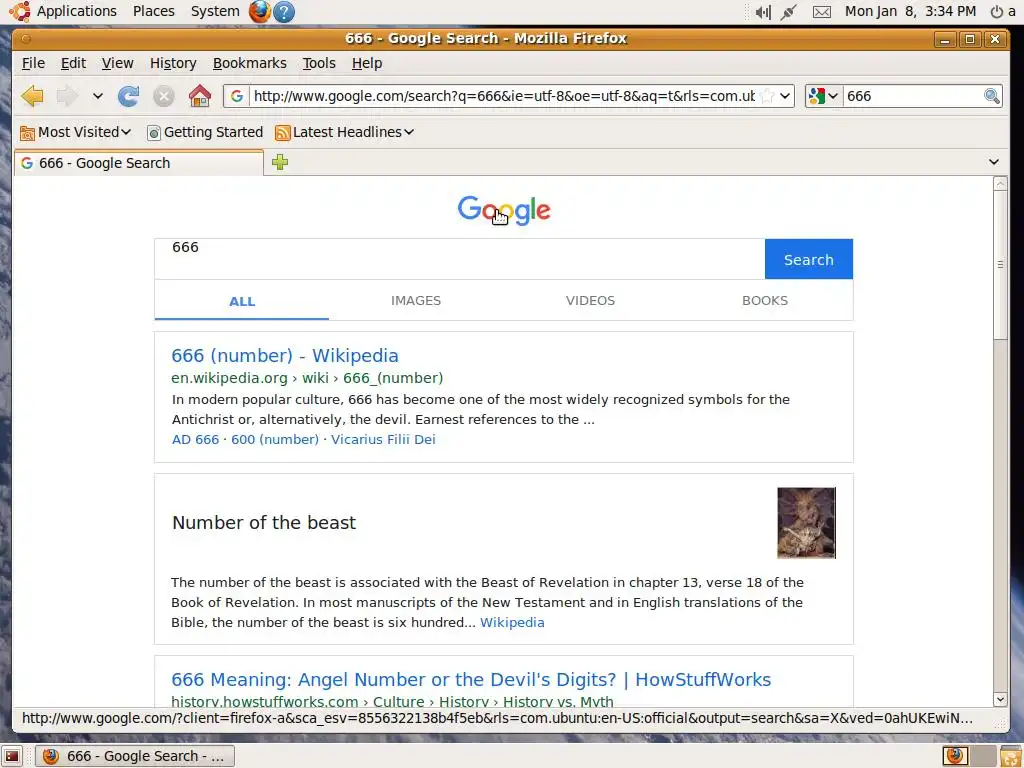This screenshot has height=768, width=1024.
Task: Click into the Google page search field
Action: [460, 259]
